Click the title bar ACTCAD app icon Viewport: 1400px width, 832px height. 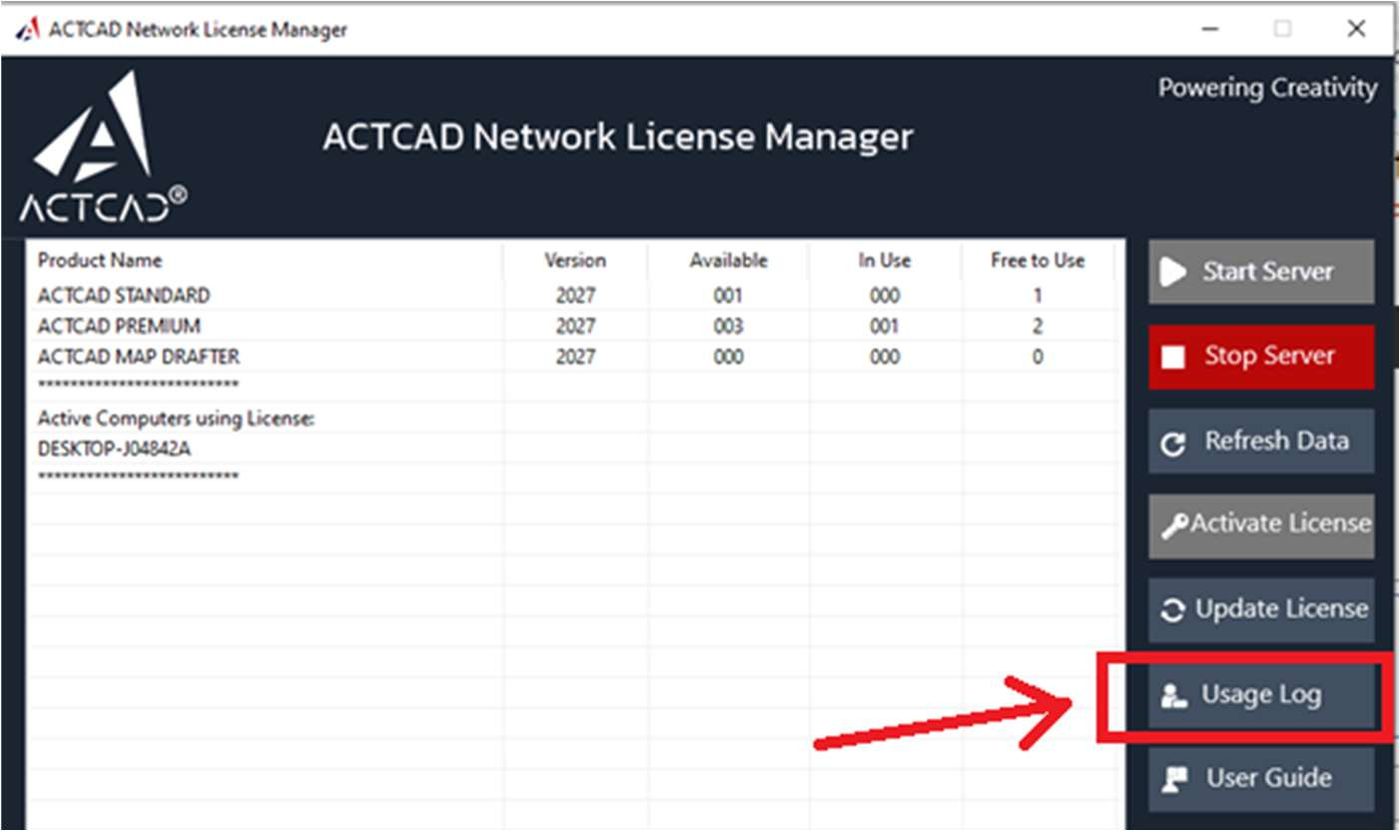(27, 29)
